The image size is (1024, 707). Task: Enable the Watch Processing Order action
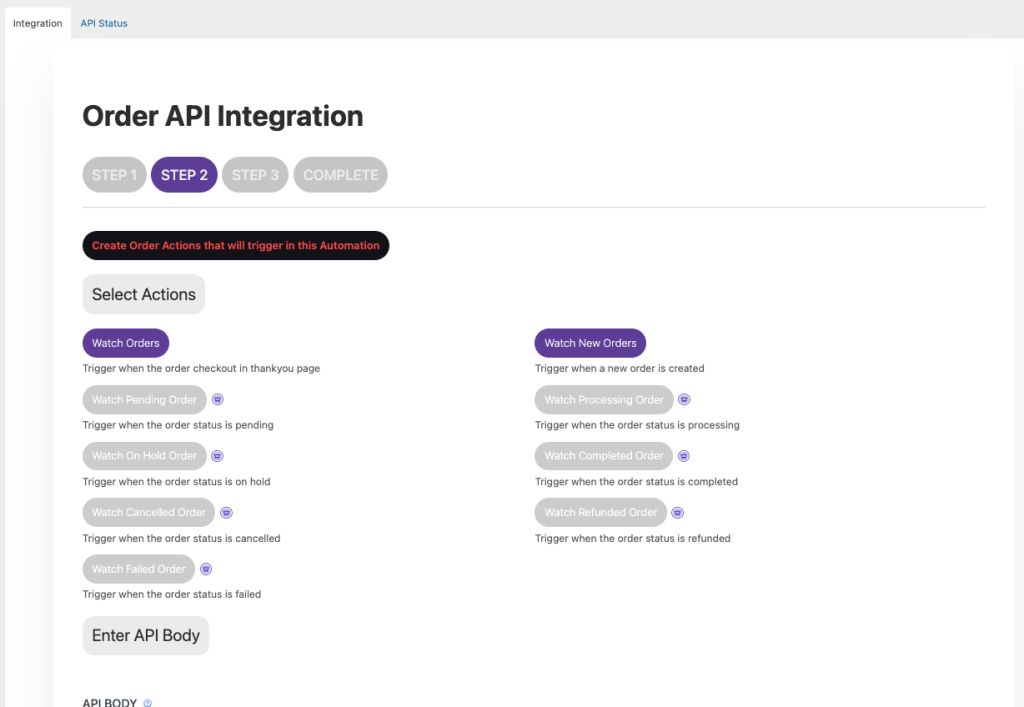pyautogui.click(x=604, y=400)
